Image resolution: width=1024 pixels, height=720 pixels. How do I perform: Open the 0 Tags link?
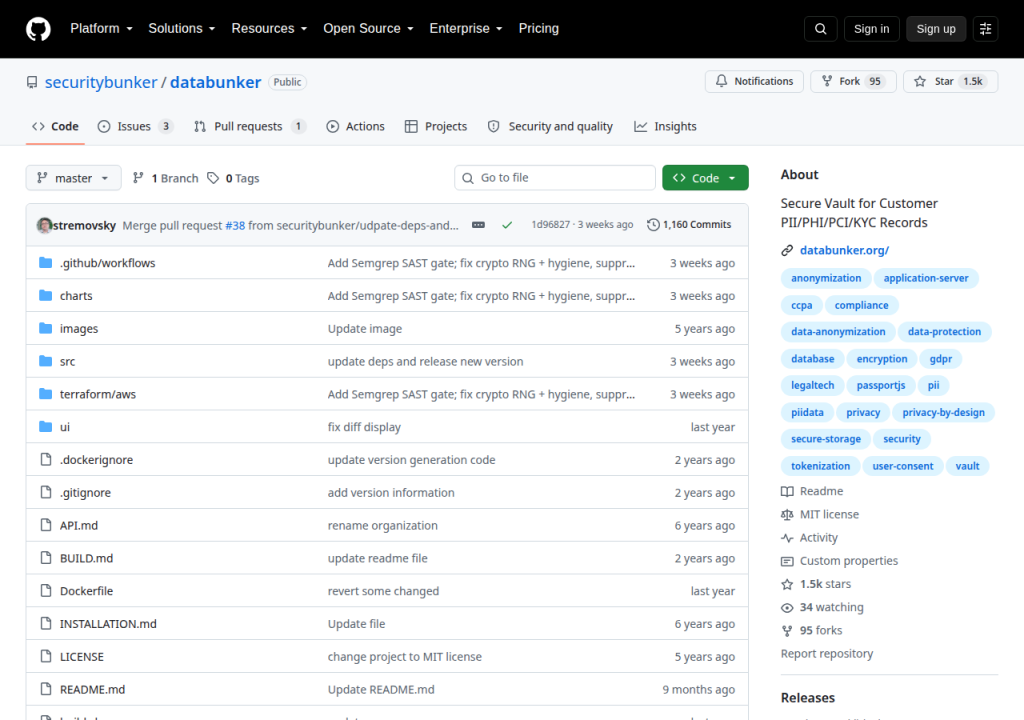point(233,178)
